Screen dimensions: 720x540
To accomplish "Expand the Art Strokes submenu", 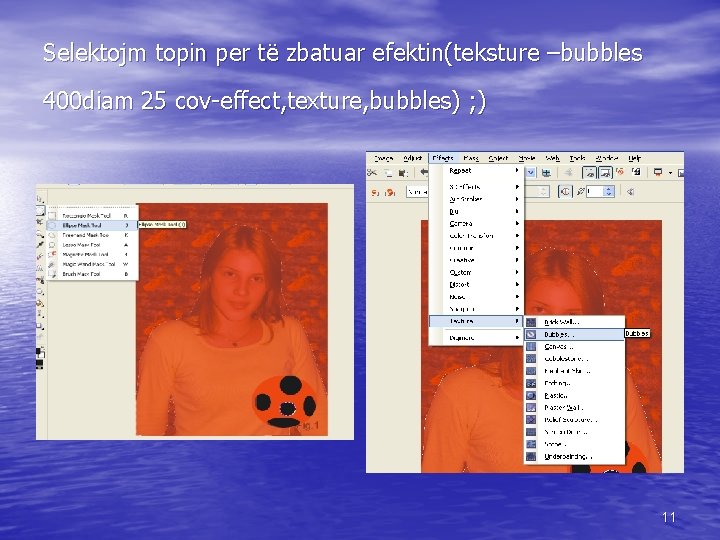I will pyautogui.click(x=476, y=199).
